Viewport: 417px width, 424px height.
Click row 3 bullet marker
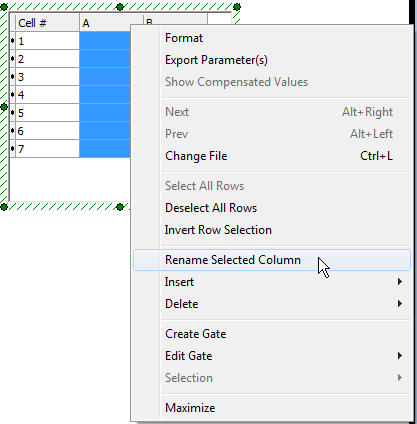tap(13, 77)
